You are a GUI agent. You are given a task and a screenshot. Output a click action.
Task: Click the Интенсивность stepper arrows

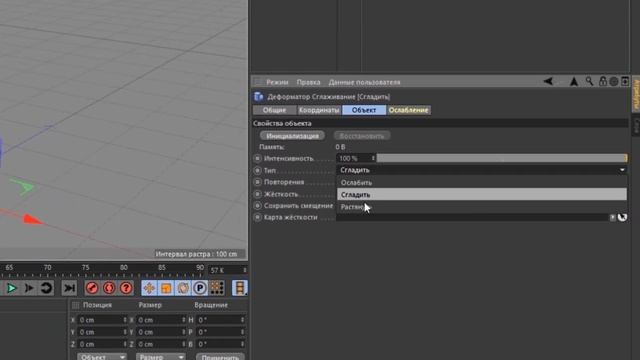(x=373, y=158)
